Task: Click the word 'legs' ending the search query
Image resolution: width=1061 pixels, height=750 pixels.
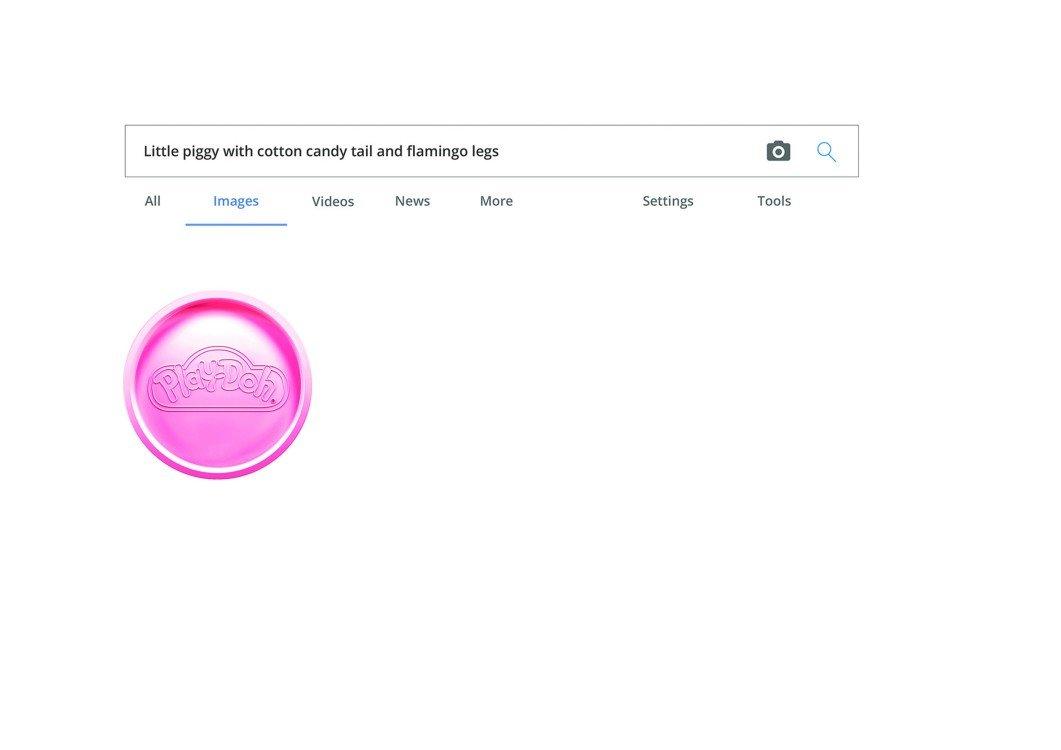Action: point(485,152)
